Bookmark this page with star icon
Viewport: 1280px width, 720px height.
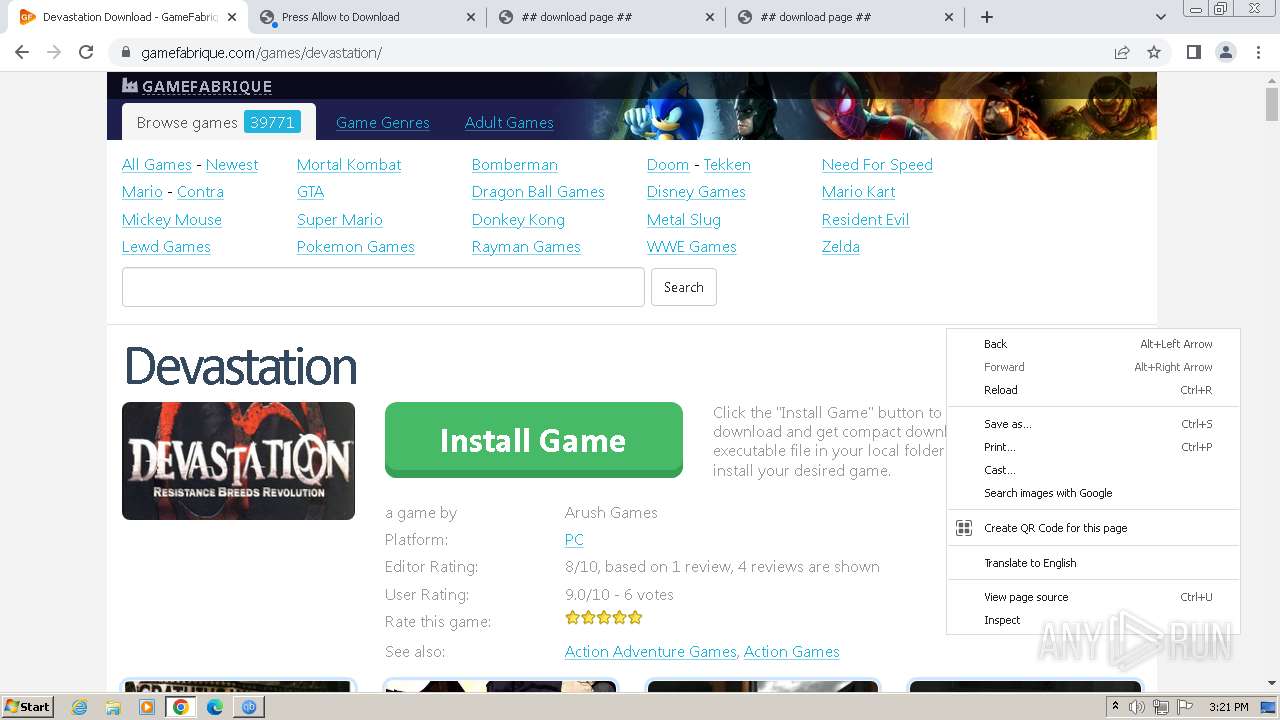[1154, 52]
